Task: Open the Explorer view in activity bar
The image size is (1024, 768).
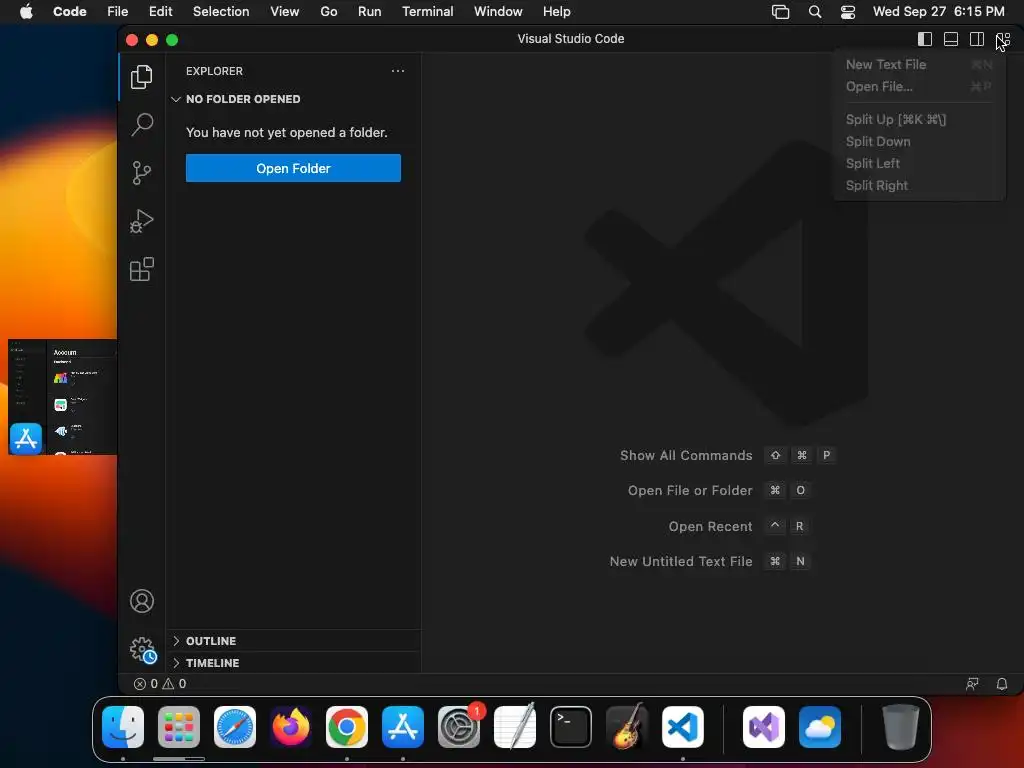Action: click(142, 77)
